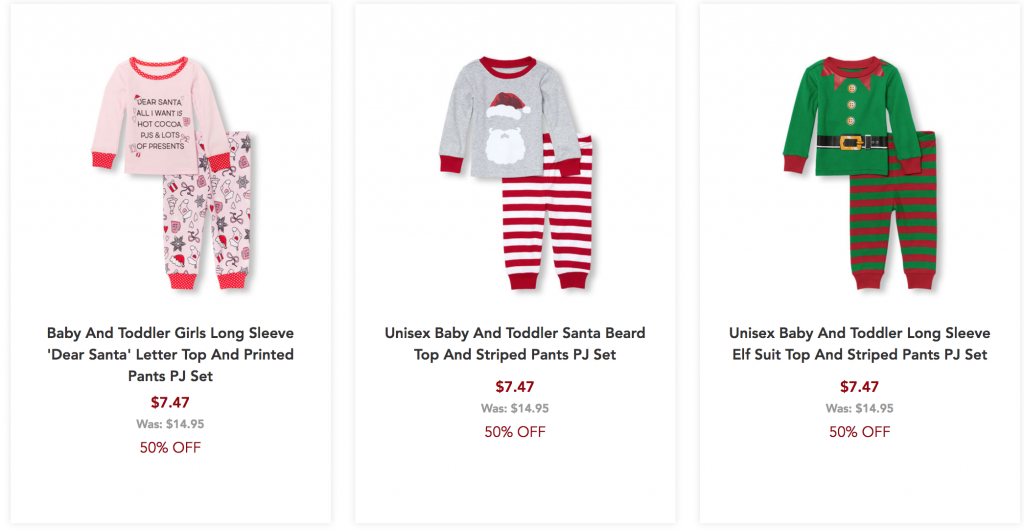Open the gray Santa Beard pajama image
The image size is (1024, 532).
pyautogui.click(x=516, y=172)
